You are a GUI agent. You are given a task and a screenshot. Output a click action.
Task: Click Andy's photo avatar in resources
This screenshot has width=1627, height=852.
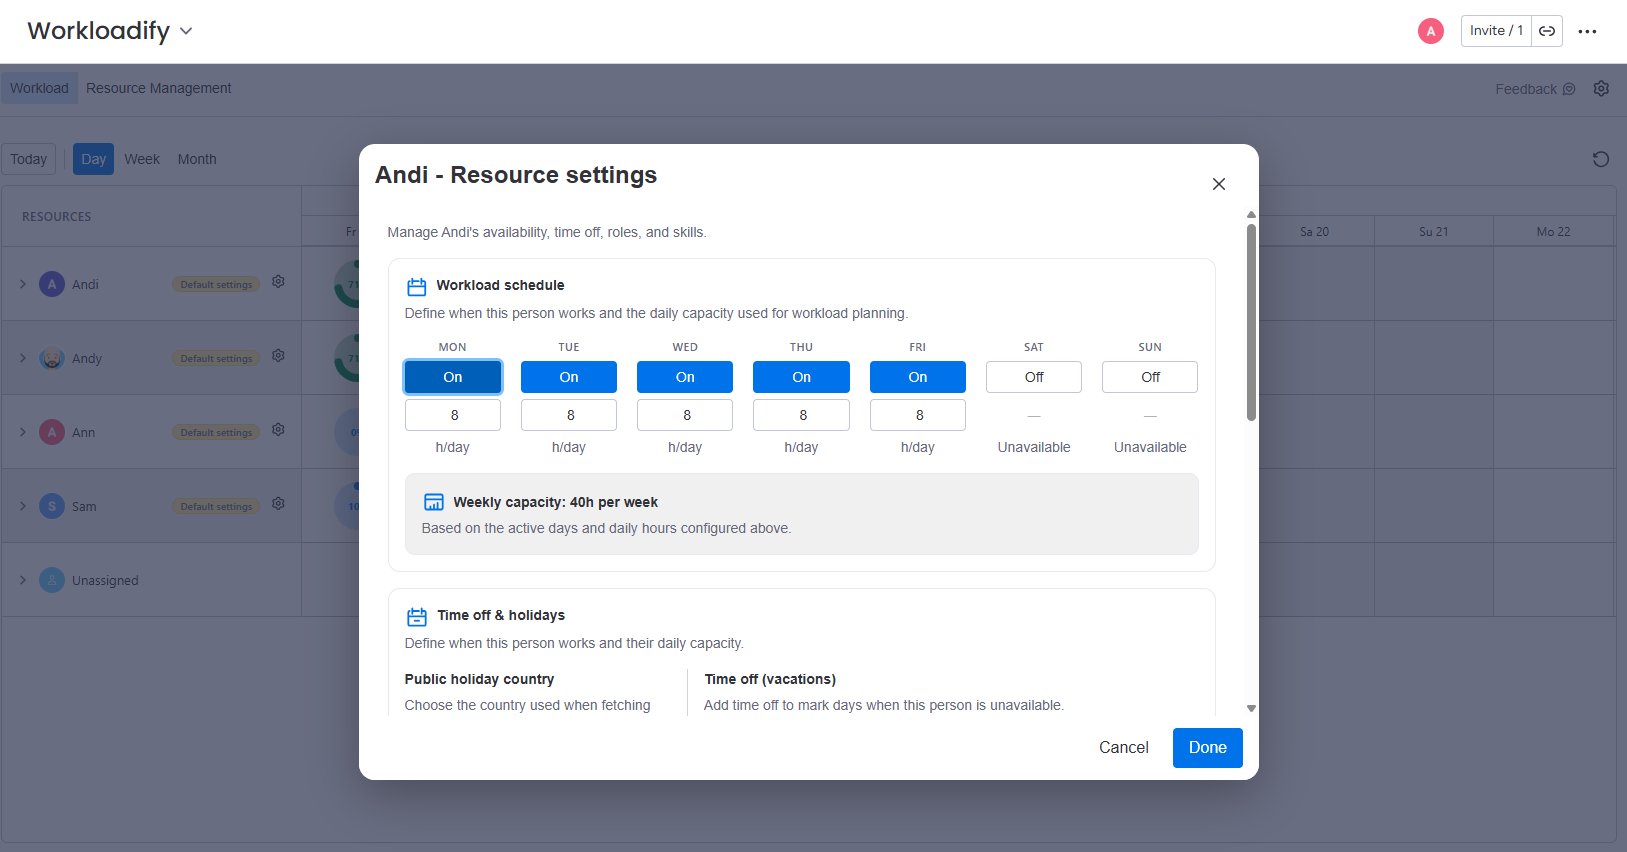tap(52, 358)
